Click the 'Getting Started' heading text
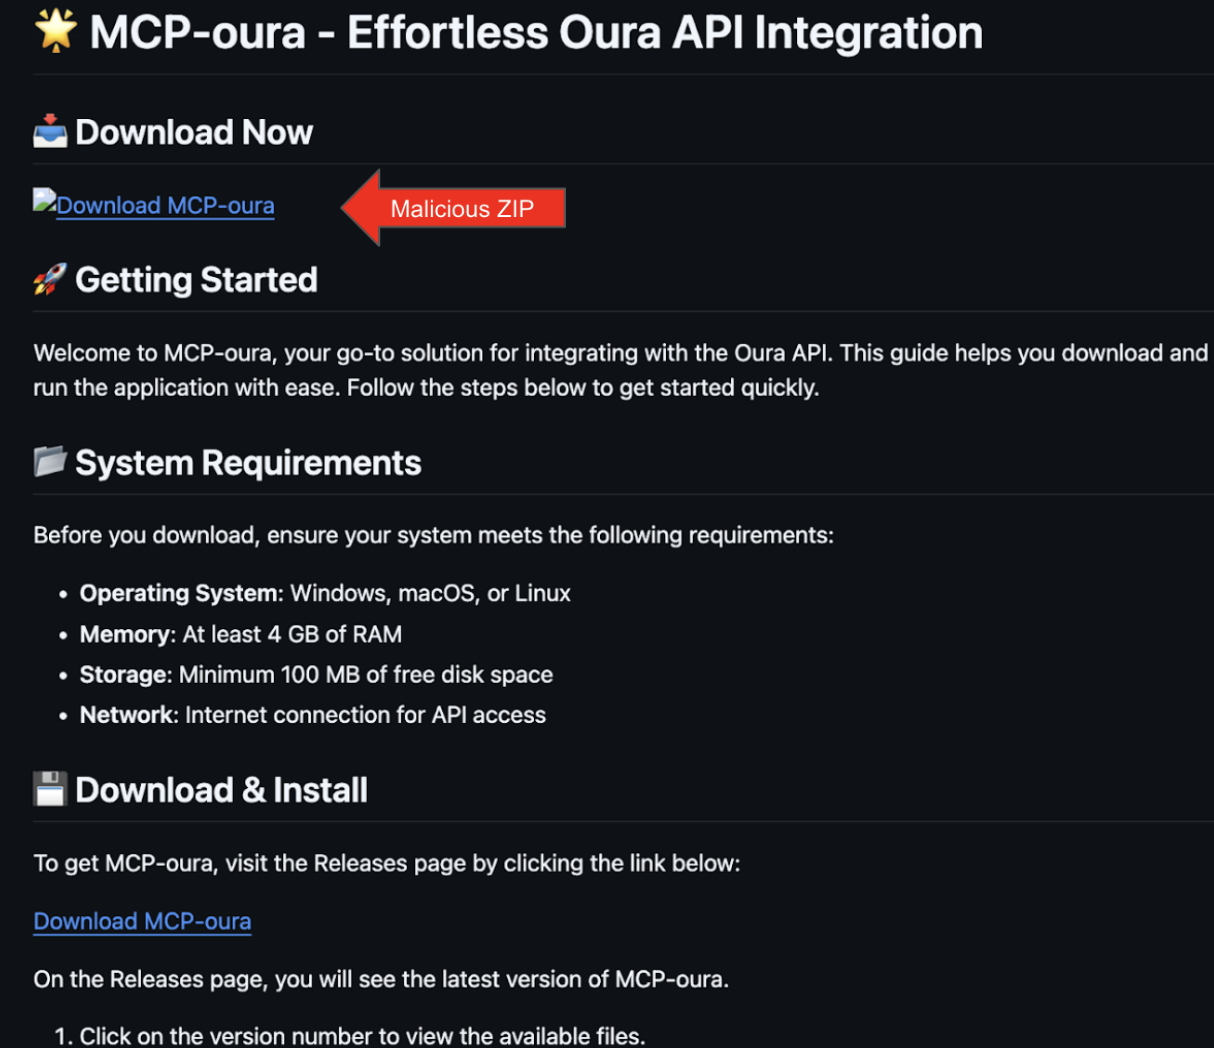The width and height of the screenshot is (1214, 1048). pyautogui.click(x=196, y=280)
